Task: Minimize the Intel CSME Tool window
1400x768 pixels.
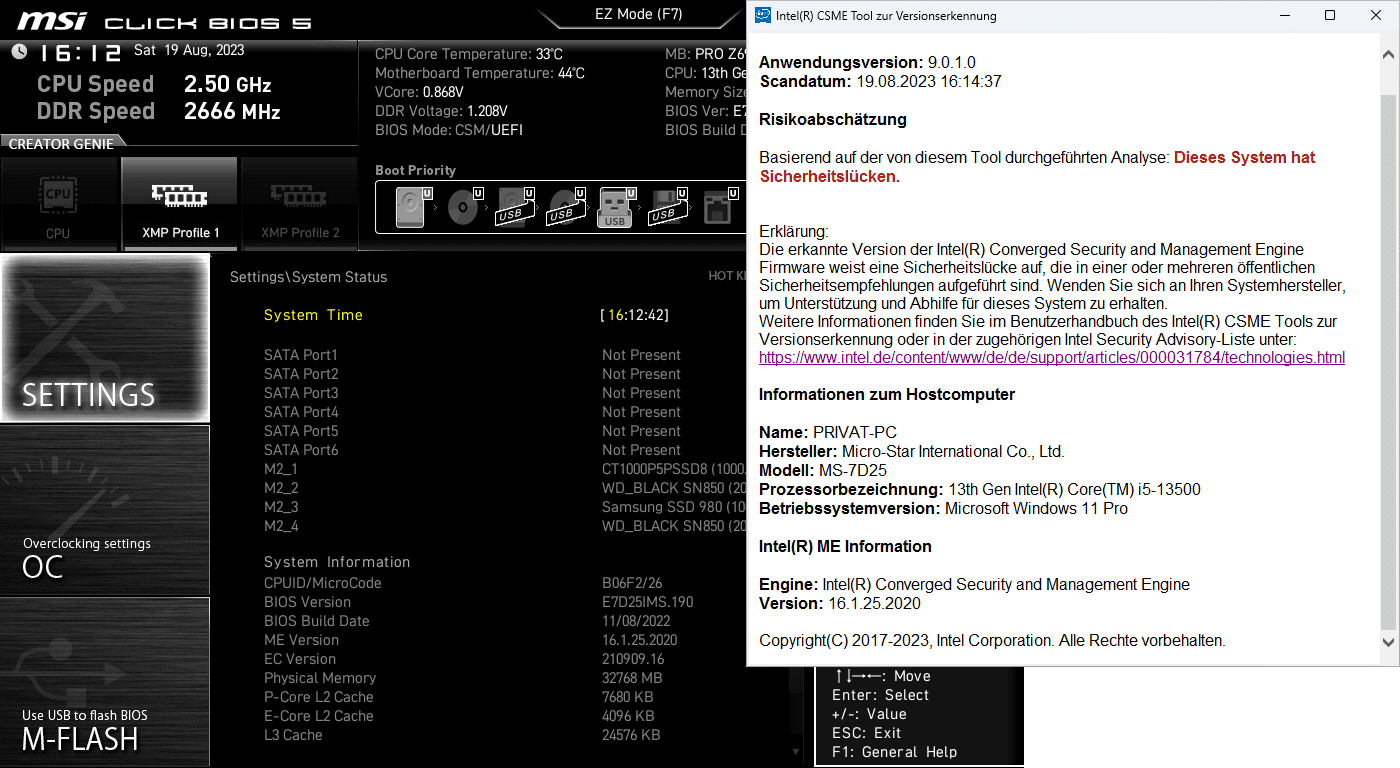Action: pyautogui.click(x=1284, y=15)
